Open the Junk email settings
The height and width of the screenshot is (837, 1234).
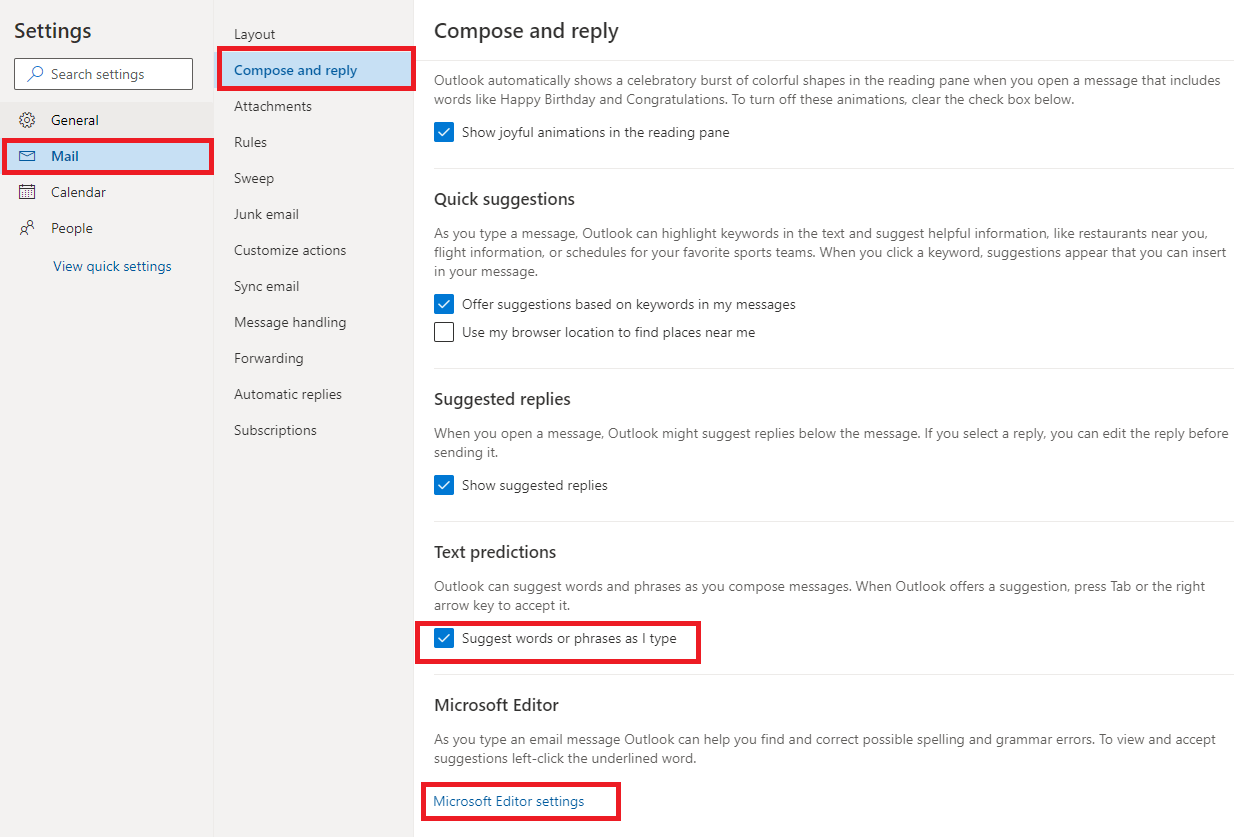[x=266, y=213]
